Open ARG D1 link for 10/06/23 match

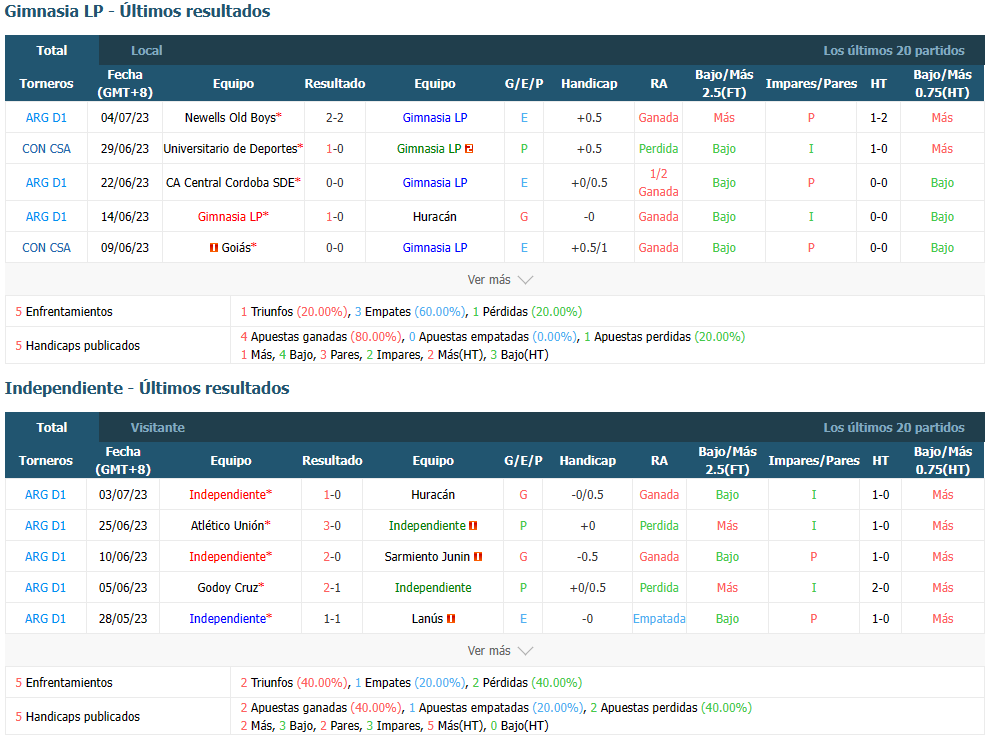[45, 557]
